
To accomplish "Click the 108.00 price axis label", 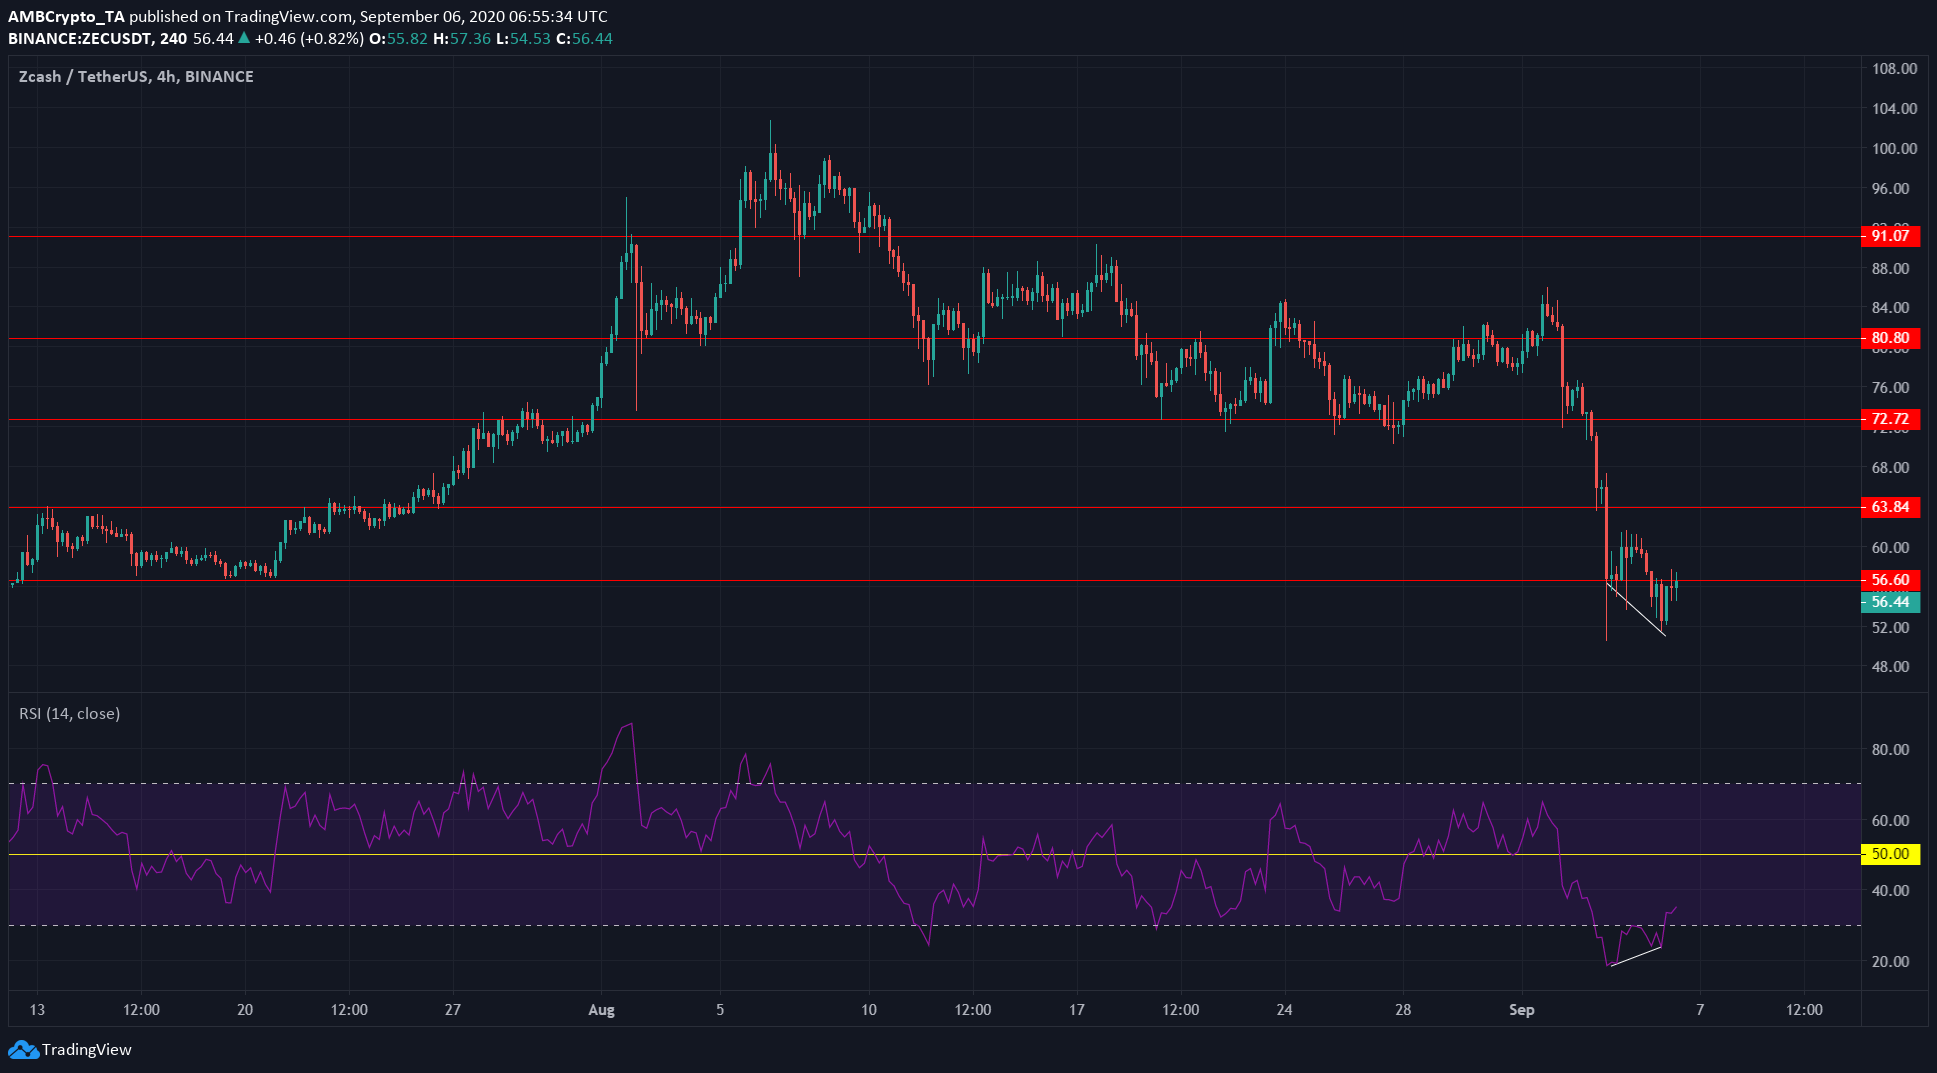I will (1894, 69).
